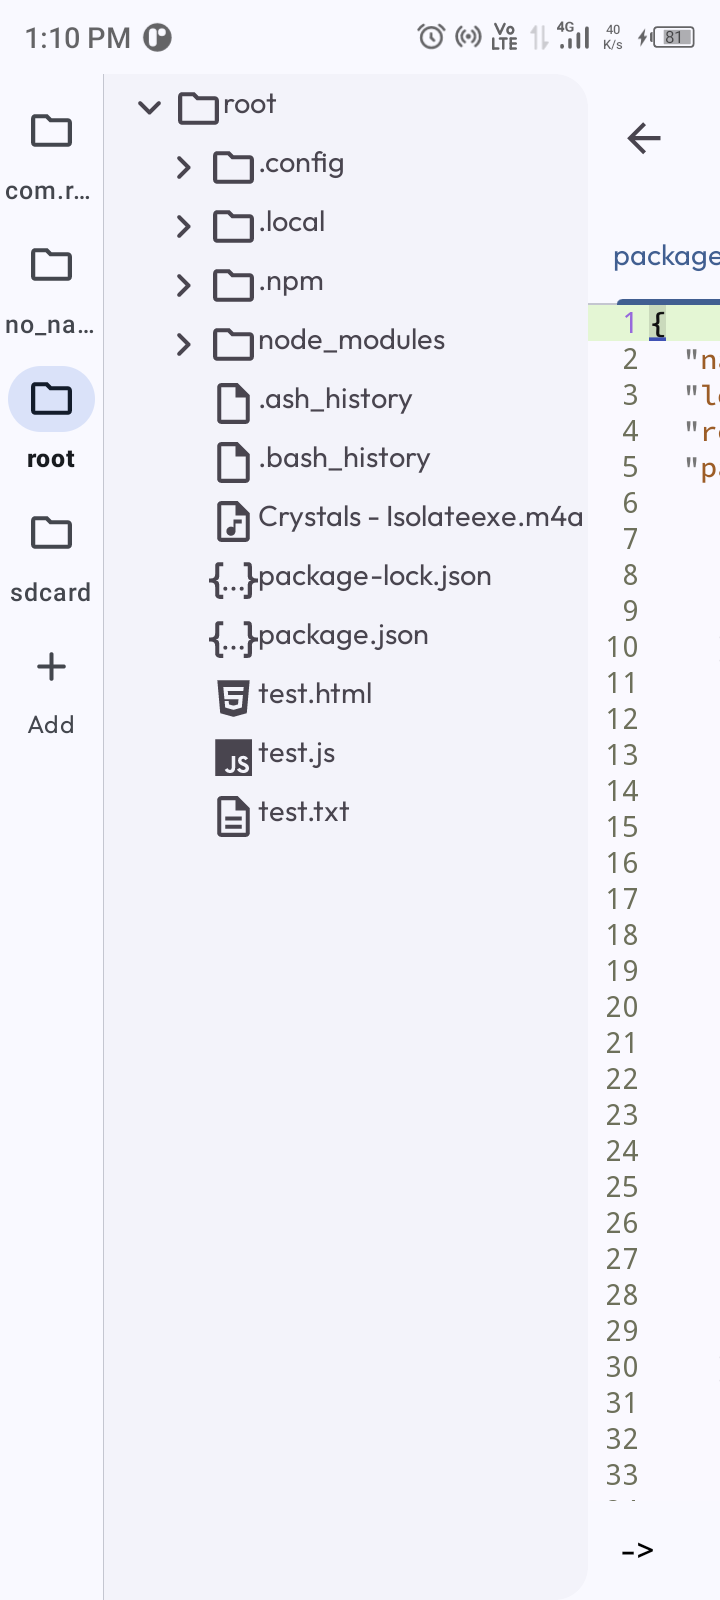Tap the back arrow icon

tap(644, 138)
